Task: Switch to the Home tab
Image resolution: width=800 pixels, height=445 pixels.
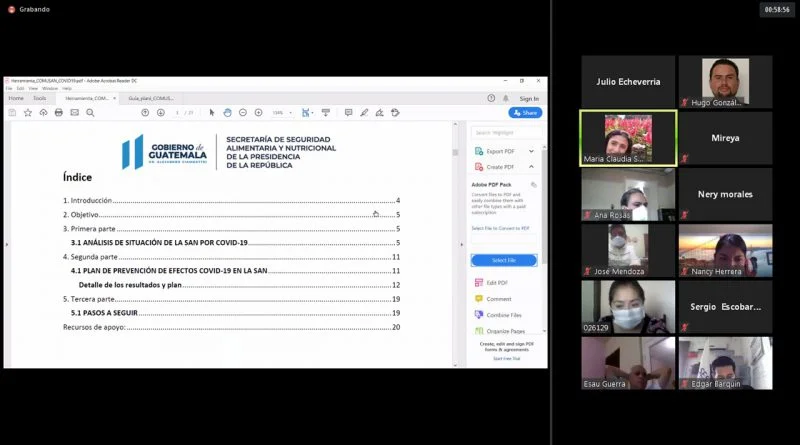Action: (16, 98)
